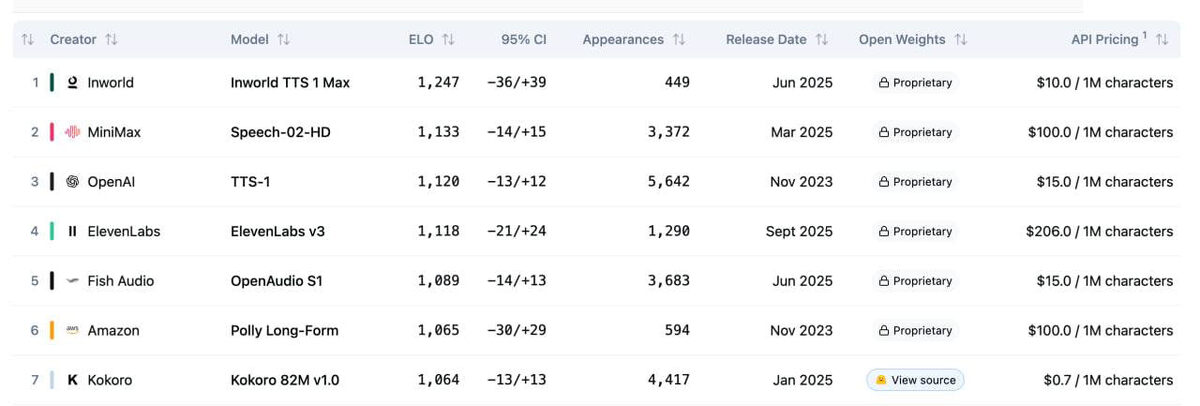This screenshot has height=406, width=1200.
Task: Click API Pricing sort arrows
Action: pyautogui.click(x=1162, y=40)
